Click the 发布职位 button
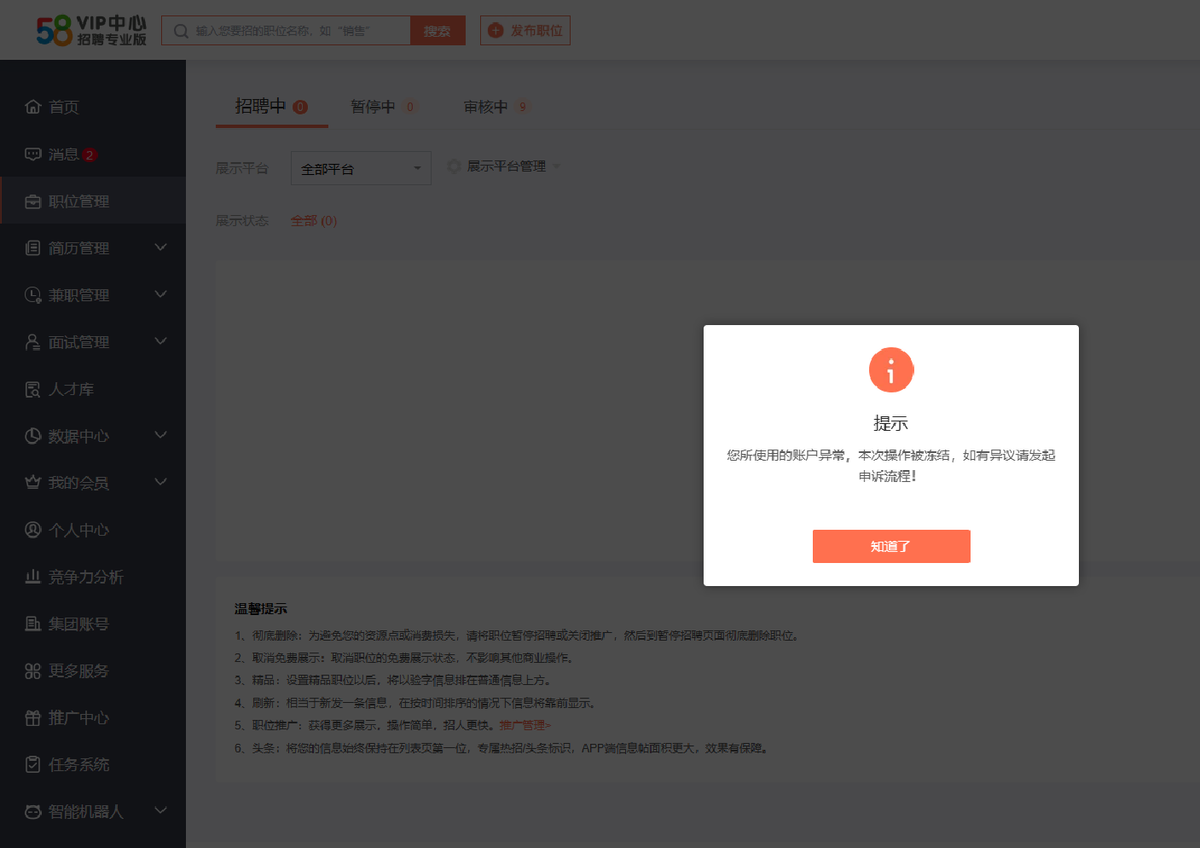 (x=525, y=31)
